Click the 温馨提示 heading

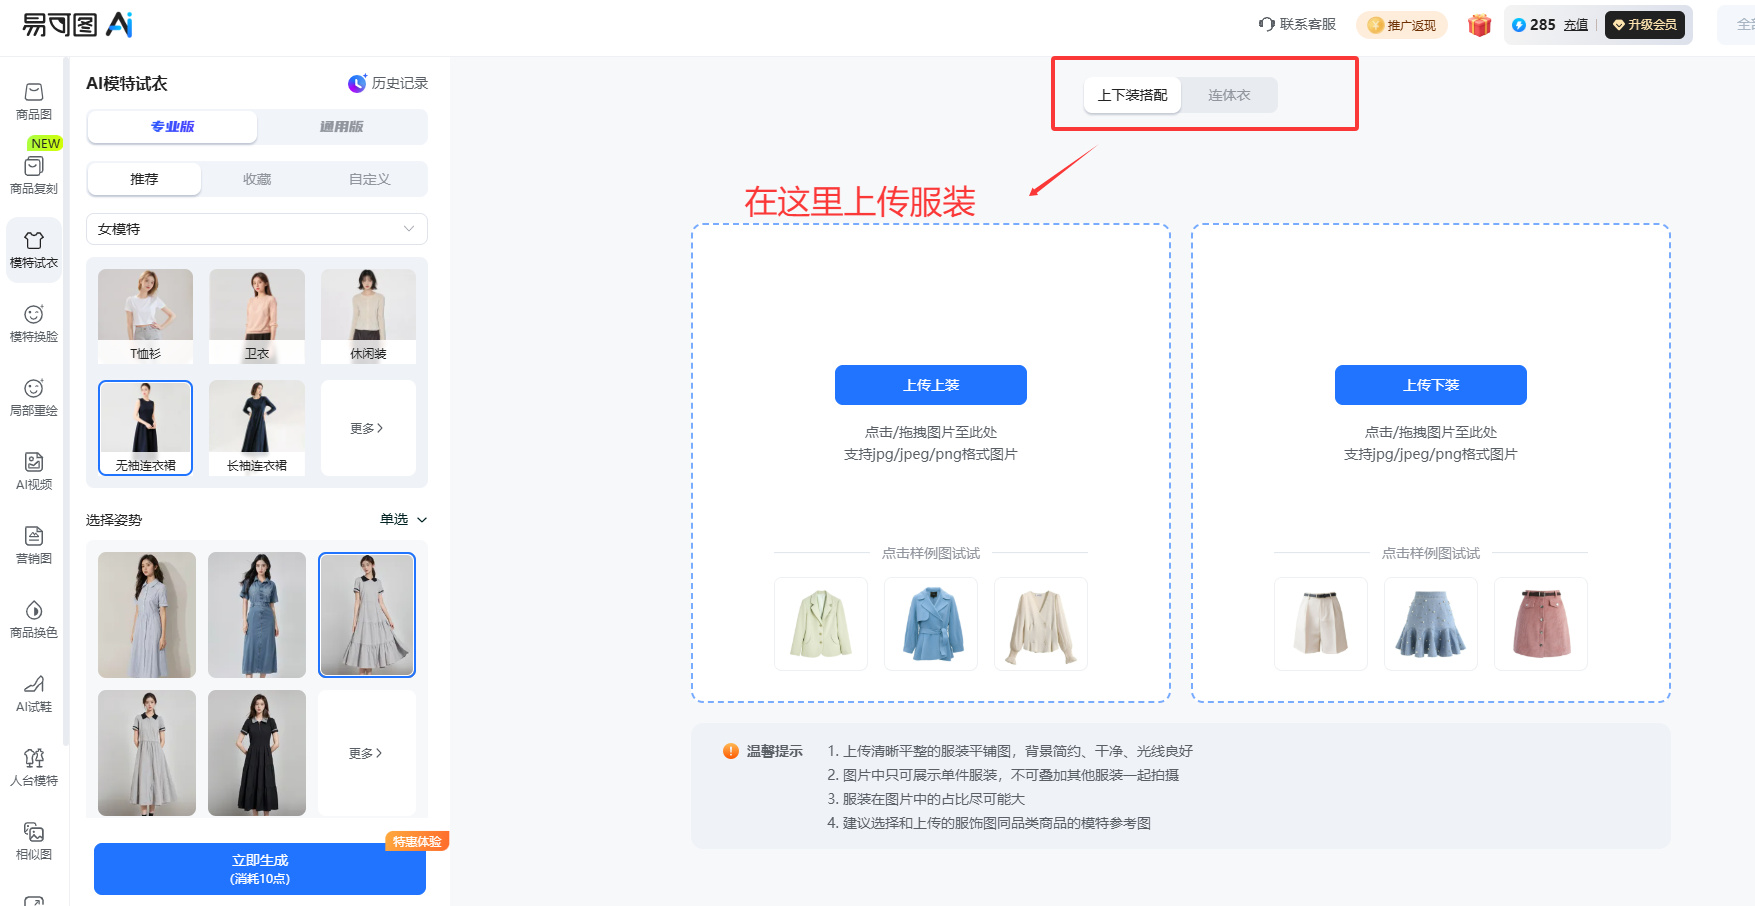775,751
